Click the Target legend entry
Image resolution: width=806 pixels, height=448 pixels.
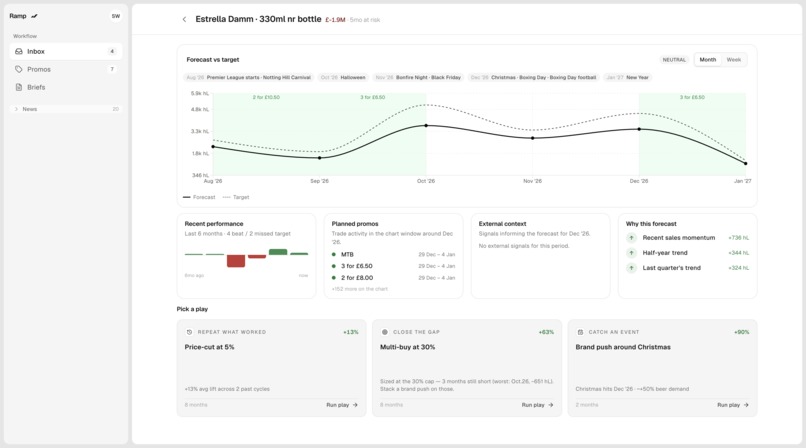pos(236,197)
